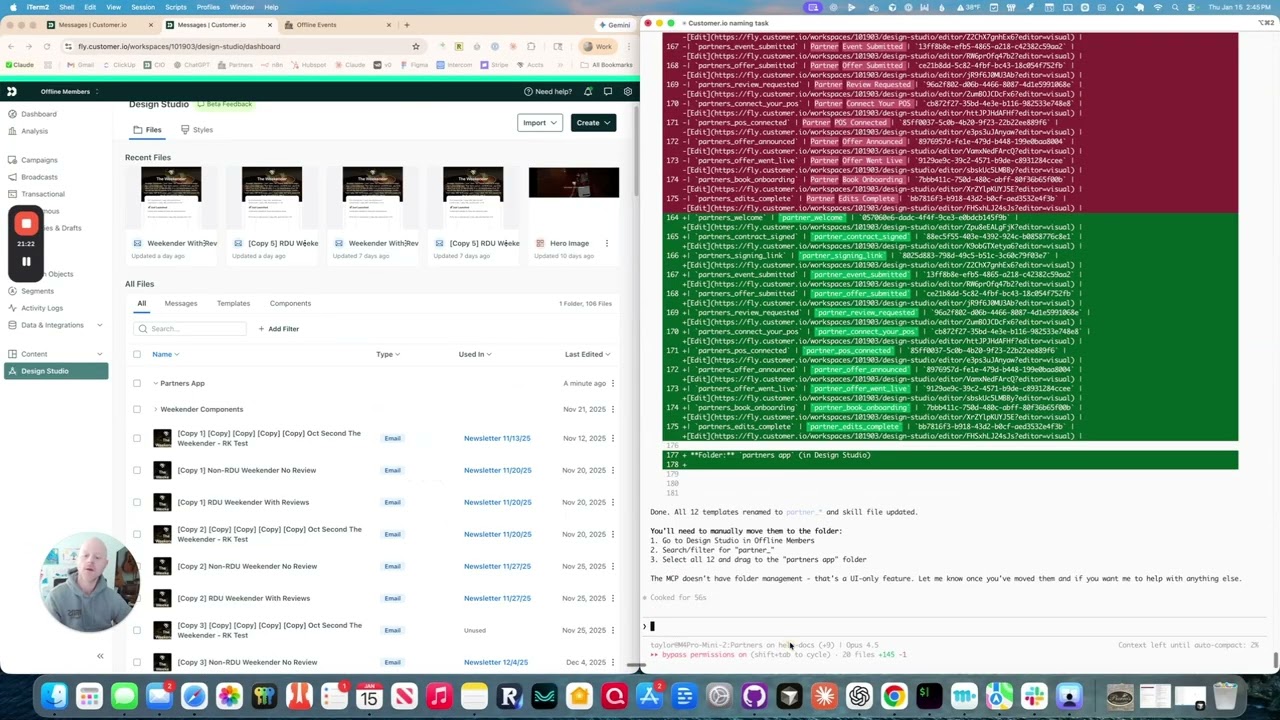Check [Copy 1] RDU Weekender With Reviews checkbox

coord(137,502)
